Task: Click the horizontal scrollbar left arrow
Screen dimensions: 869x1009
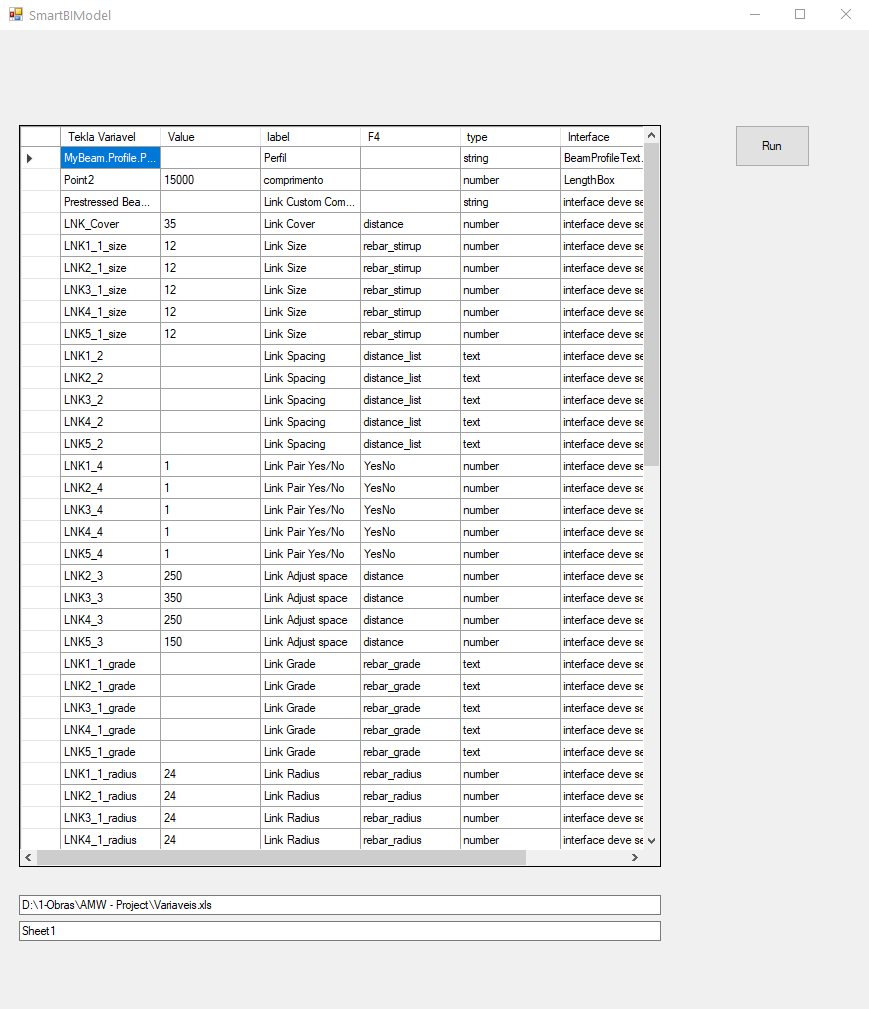Action: coord(28,857)
